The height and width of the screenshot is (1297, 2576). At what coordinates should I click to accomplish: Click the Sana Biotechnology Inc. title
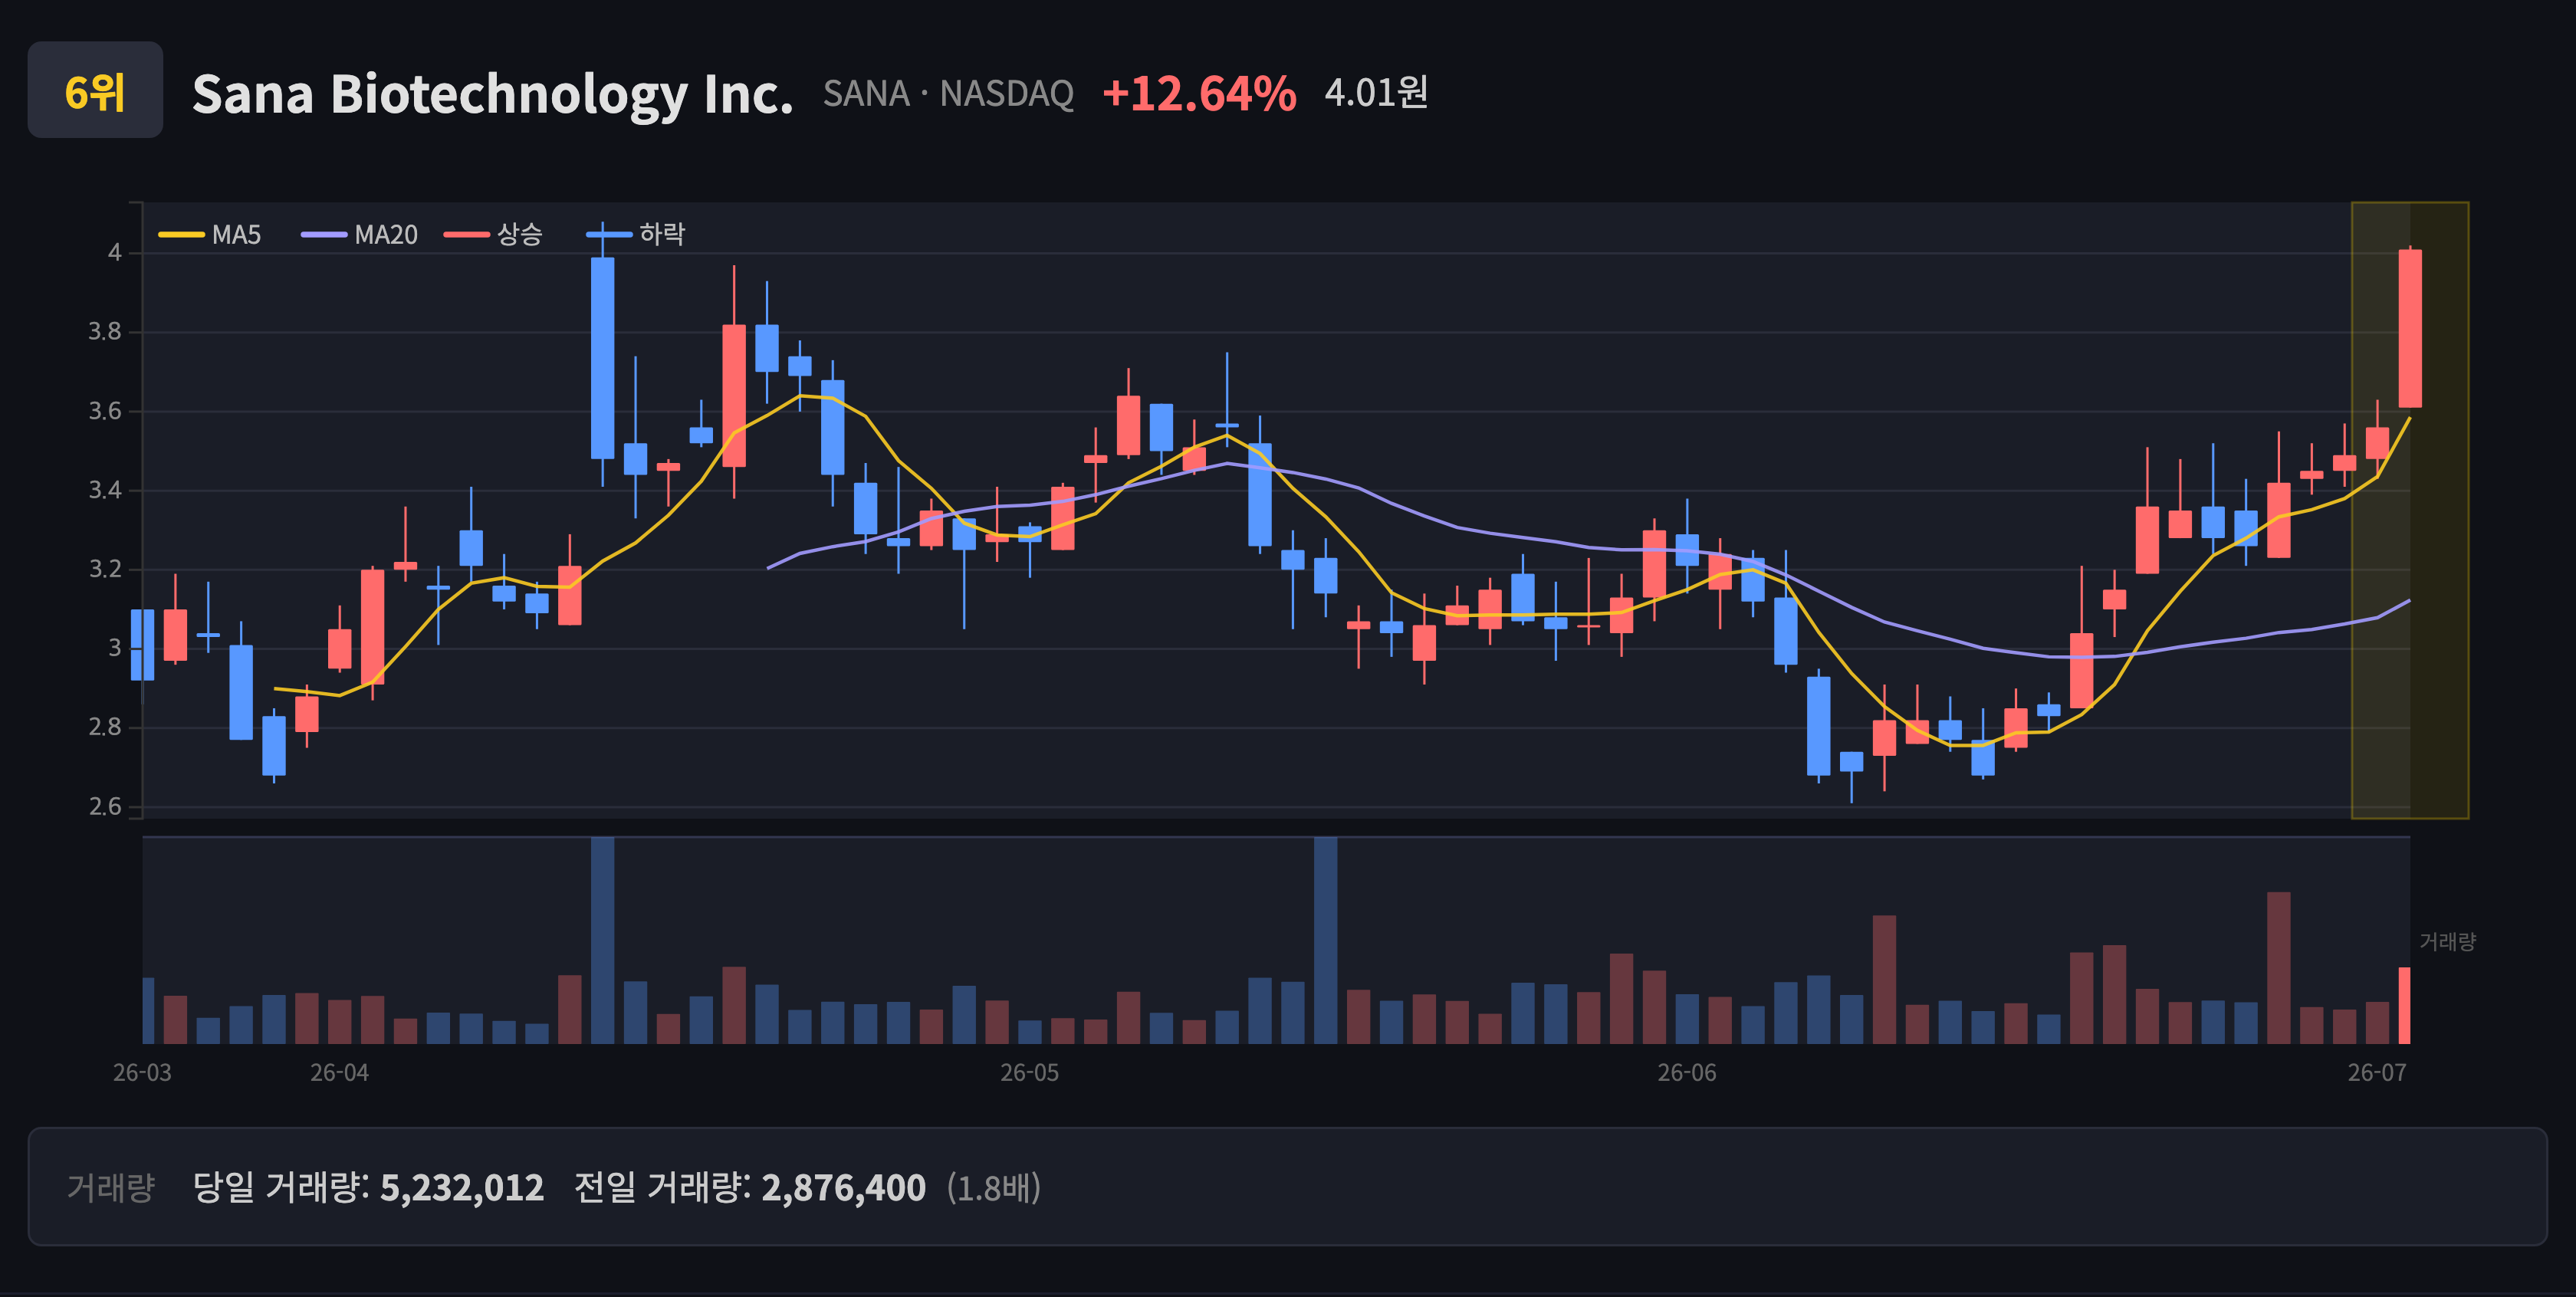492,94
